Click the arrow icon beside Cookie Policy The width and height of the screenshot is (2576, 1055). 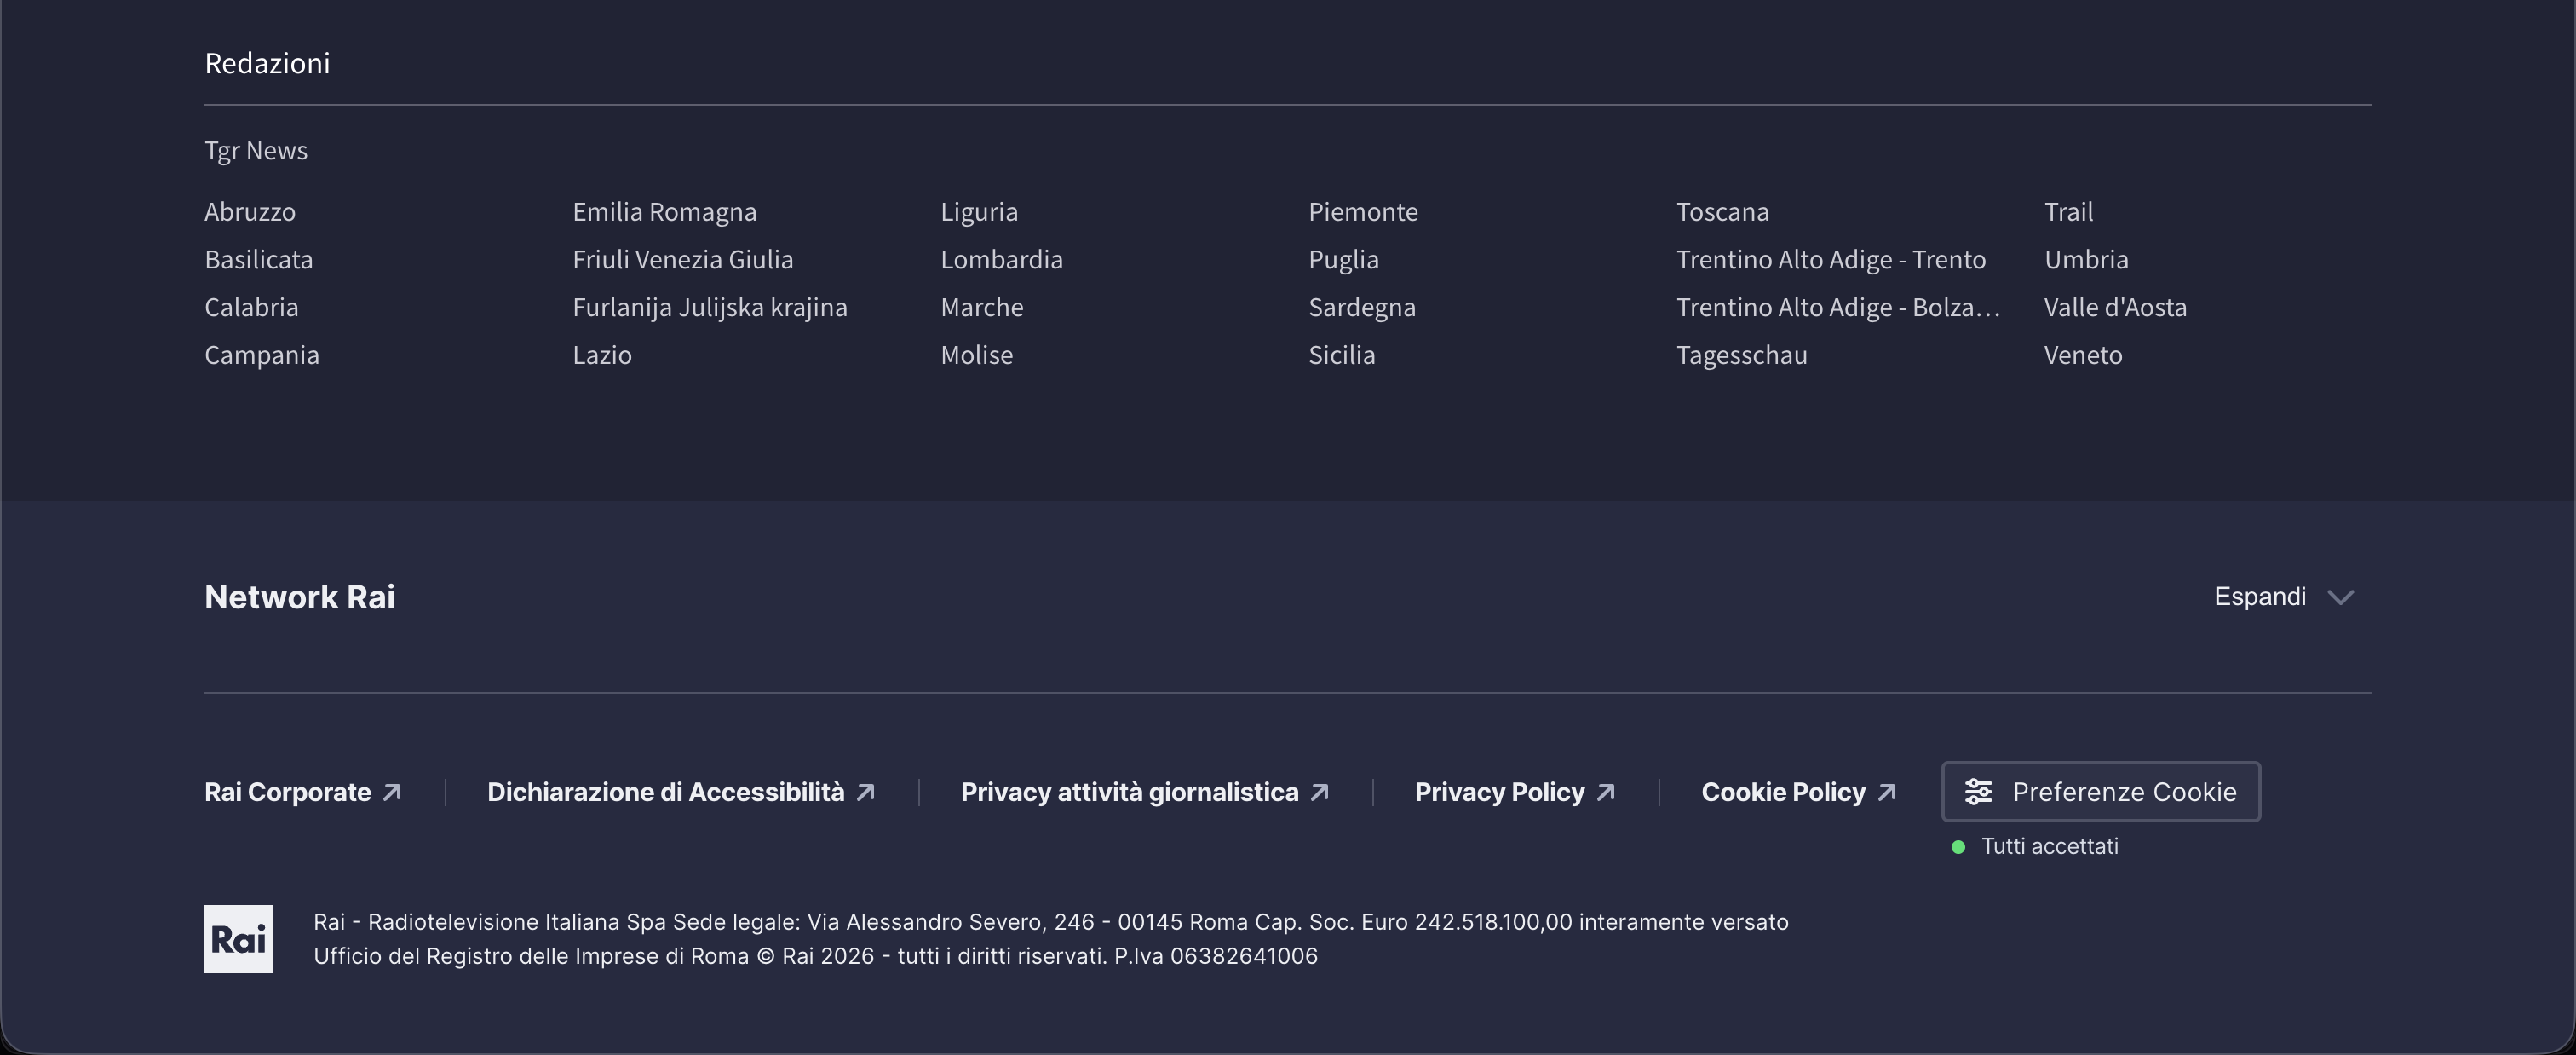(1887, 792)
